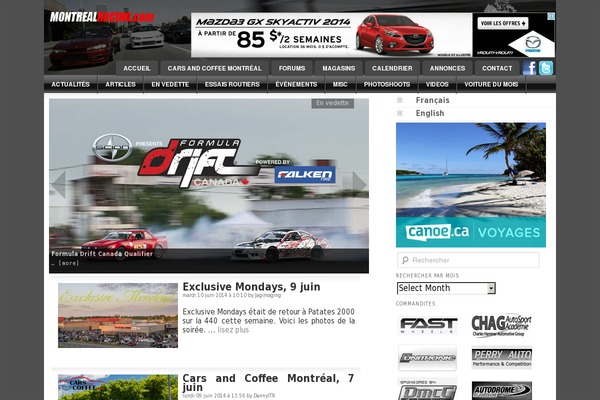Open Exclusive Mondays, 9 juin article title
The height and width of the screenshot is (400, 600).
point(251,287)
